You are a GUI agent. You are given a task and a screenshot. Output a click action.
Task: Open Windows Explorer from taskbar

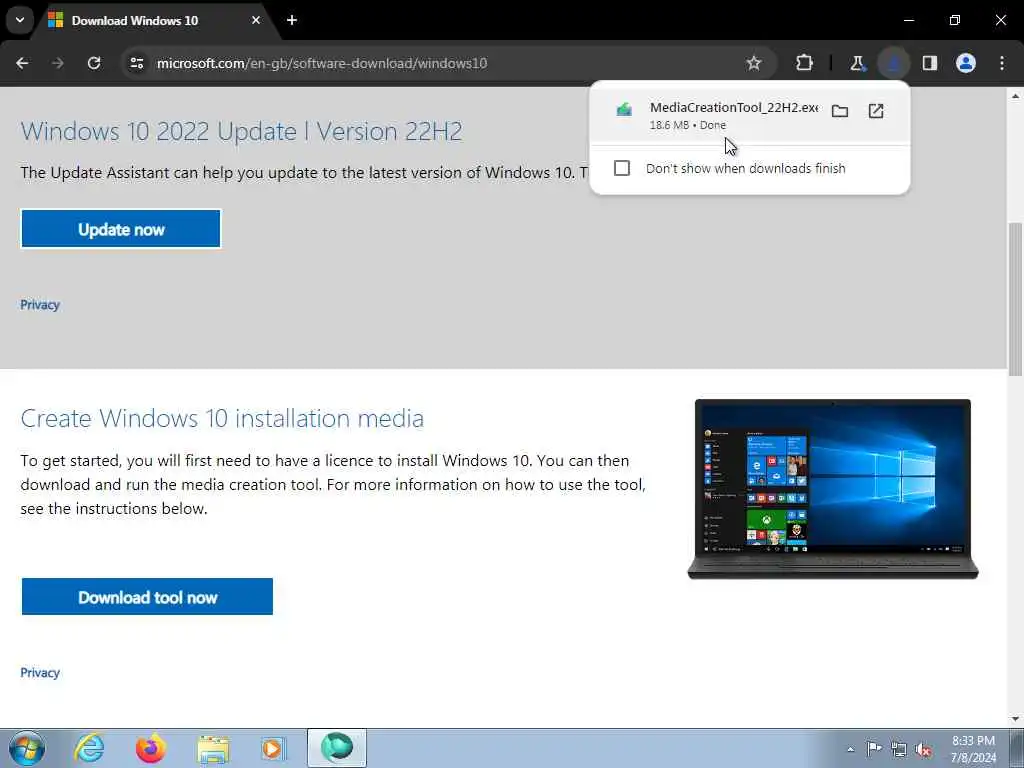pos(213,748)
